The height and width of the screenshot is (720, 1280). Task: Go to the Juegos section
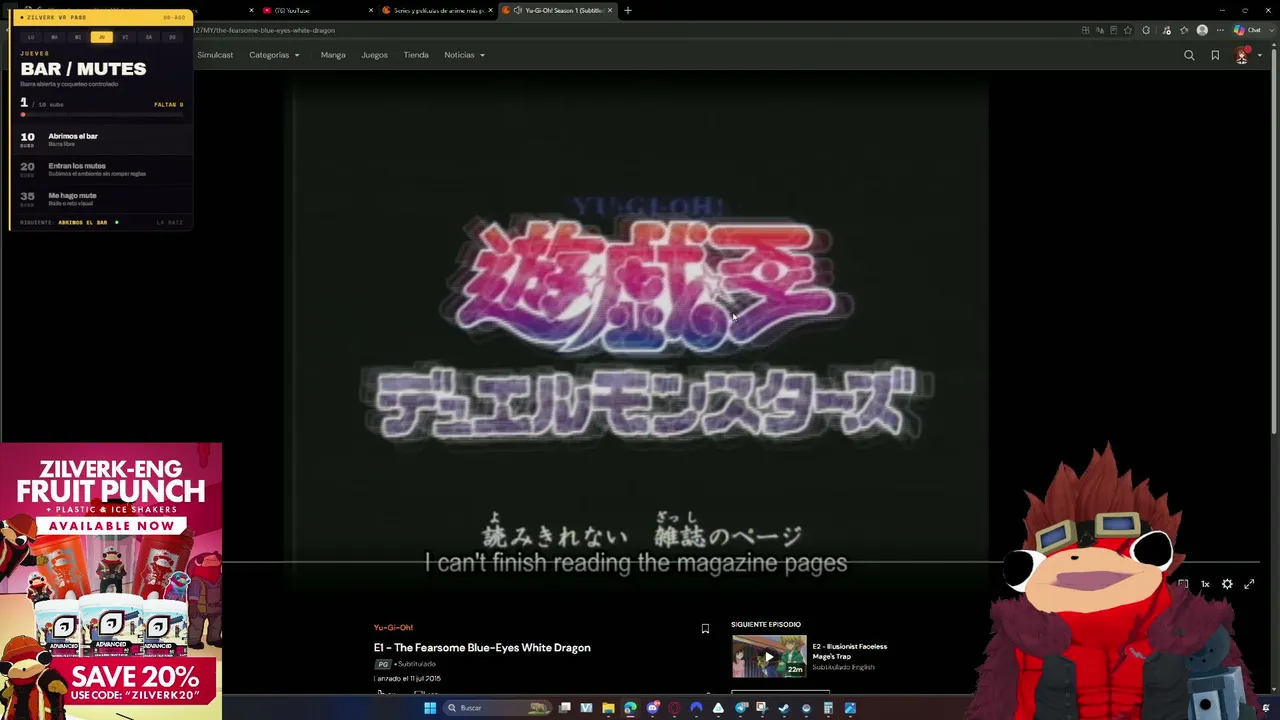[x=374, y=55]
